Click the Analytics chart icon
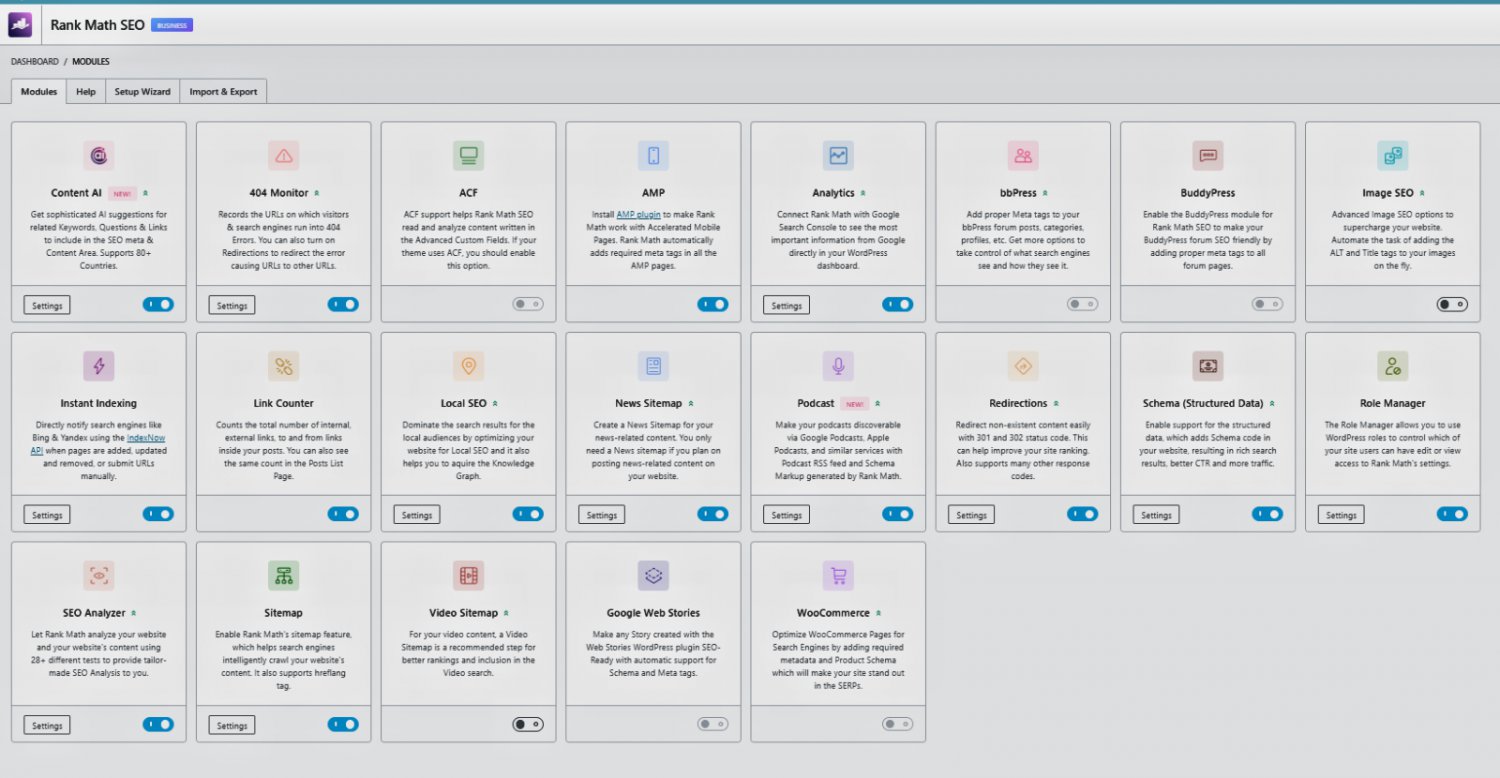1500x778 pixels. point(838,156)
